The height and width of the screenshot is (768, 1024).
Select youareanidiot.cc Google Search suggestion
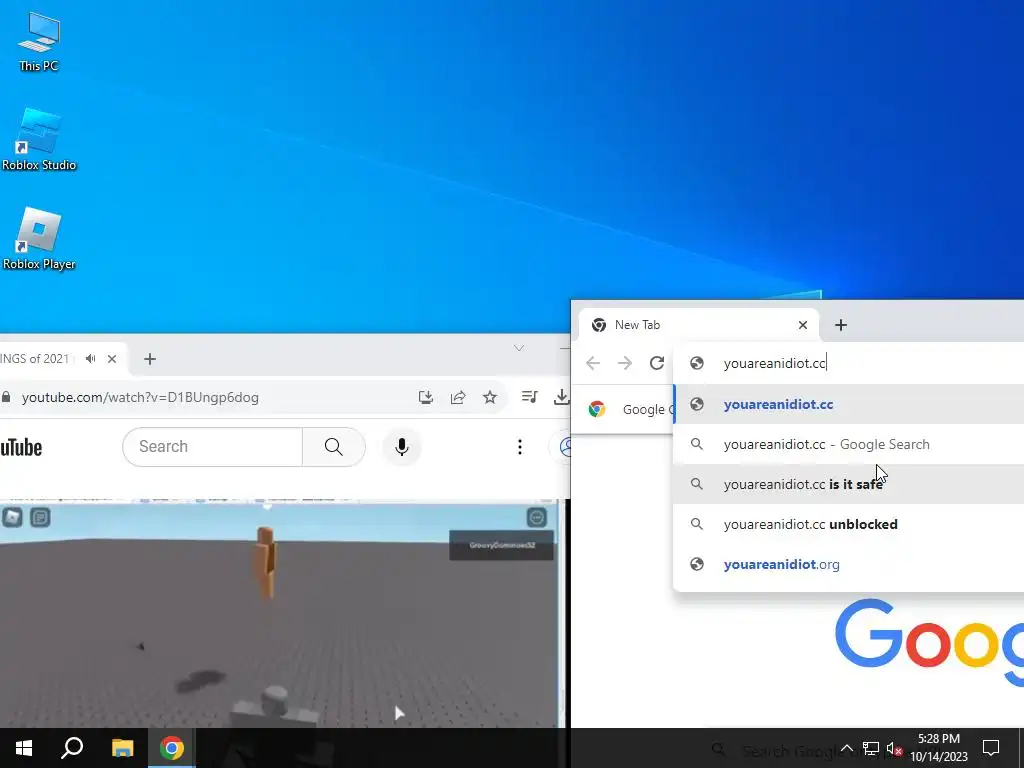[x=849, y=444]
